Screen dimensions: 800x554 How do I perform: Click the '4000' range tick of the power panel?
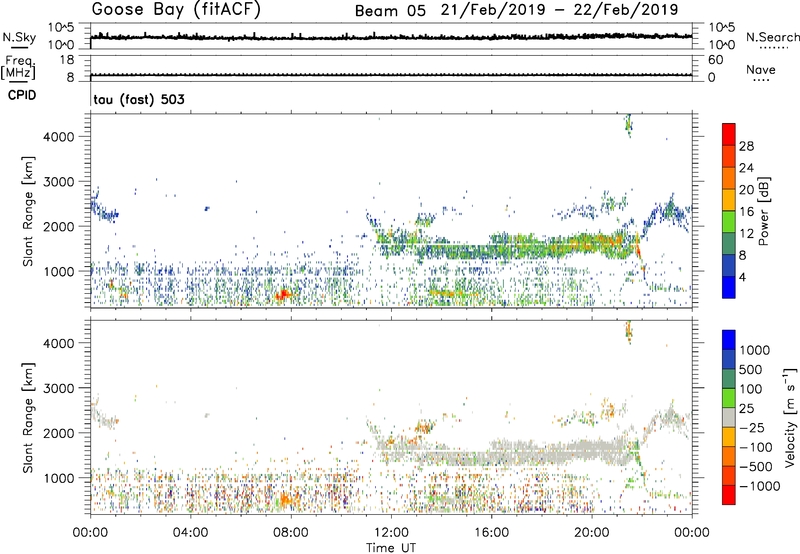58,137
